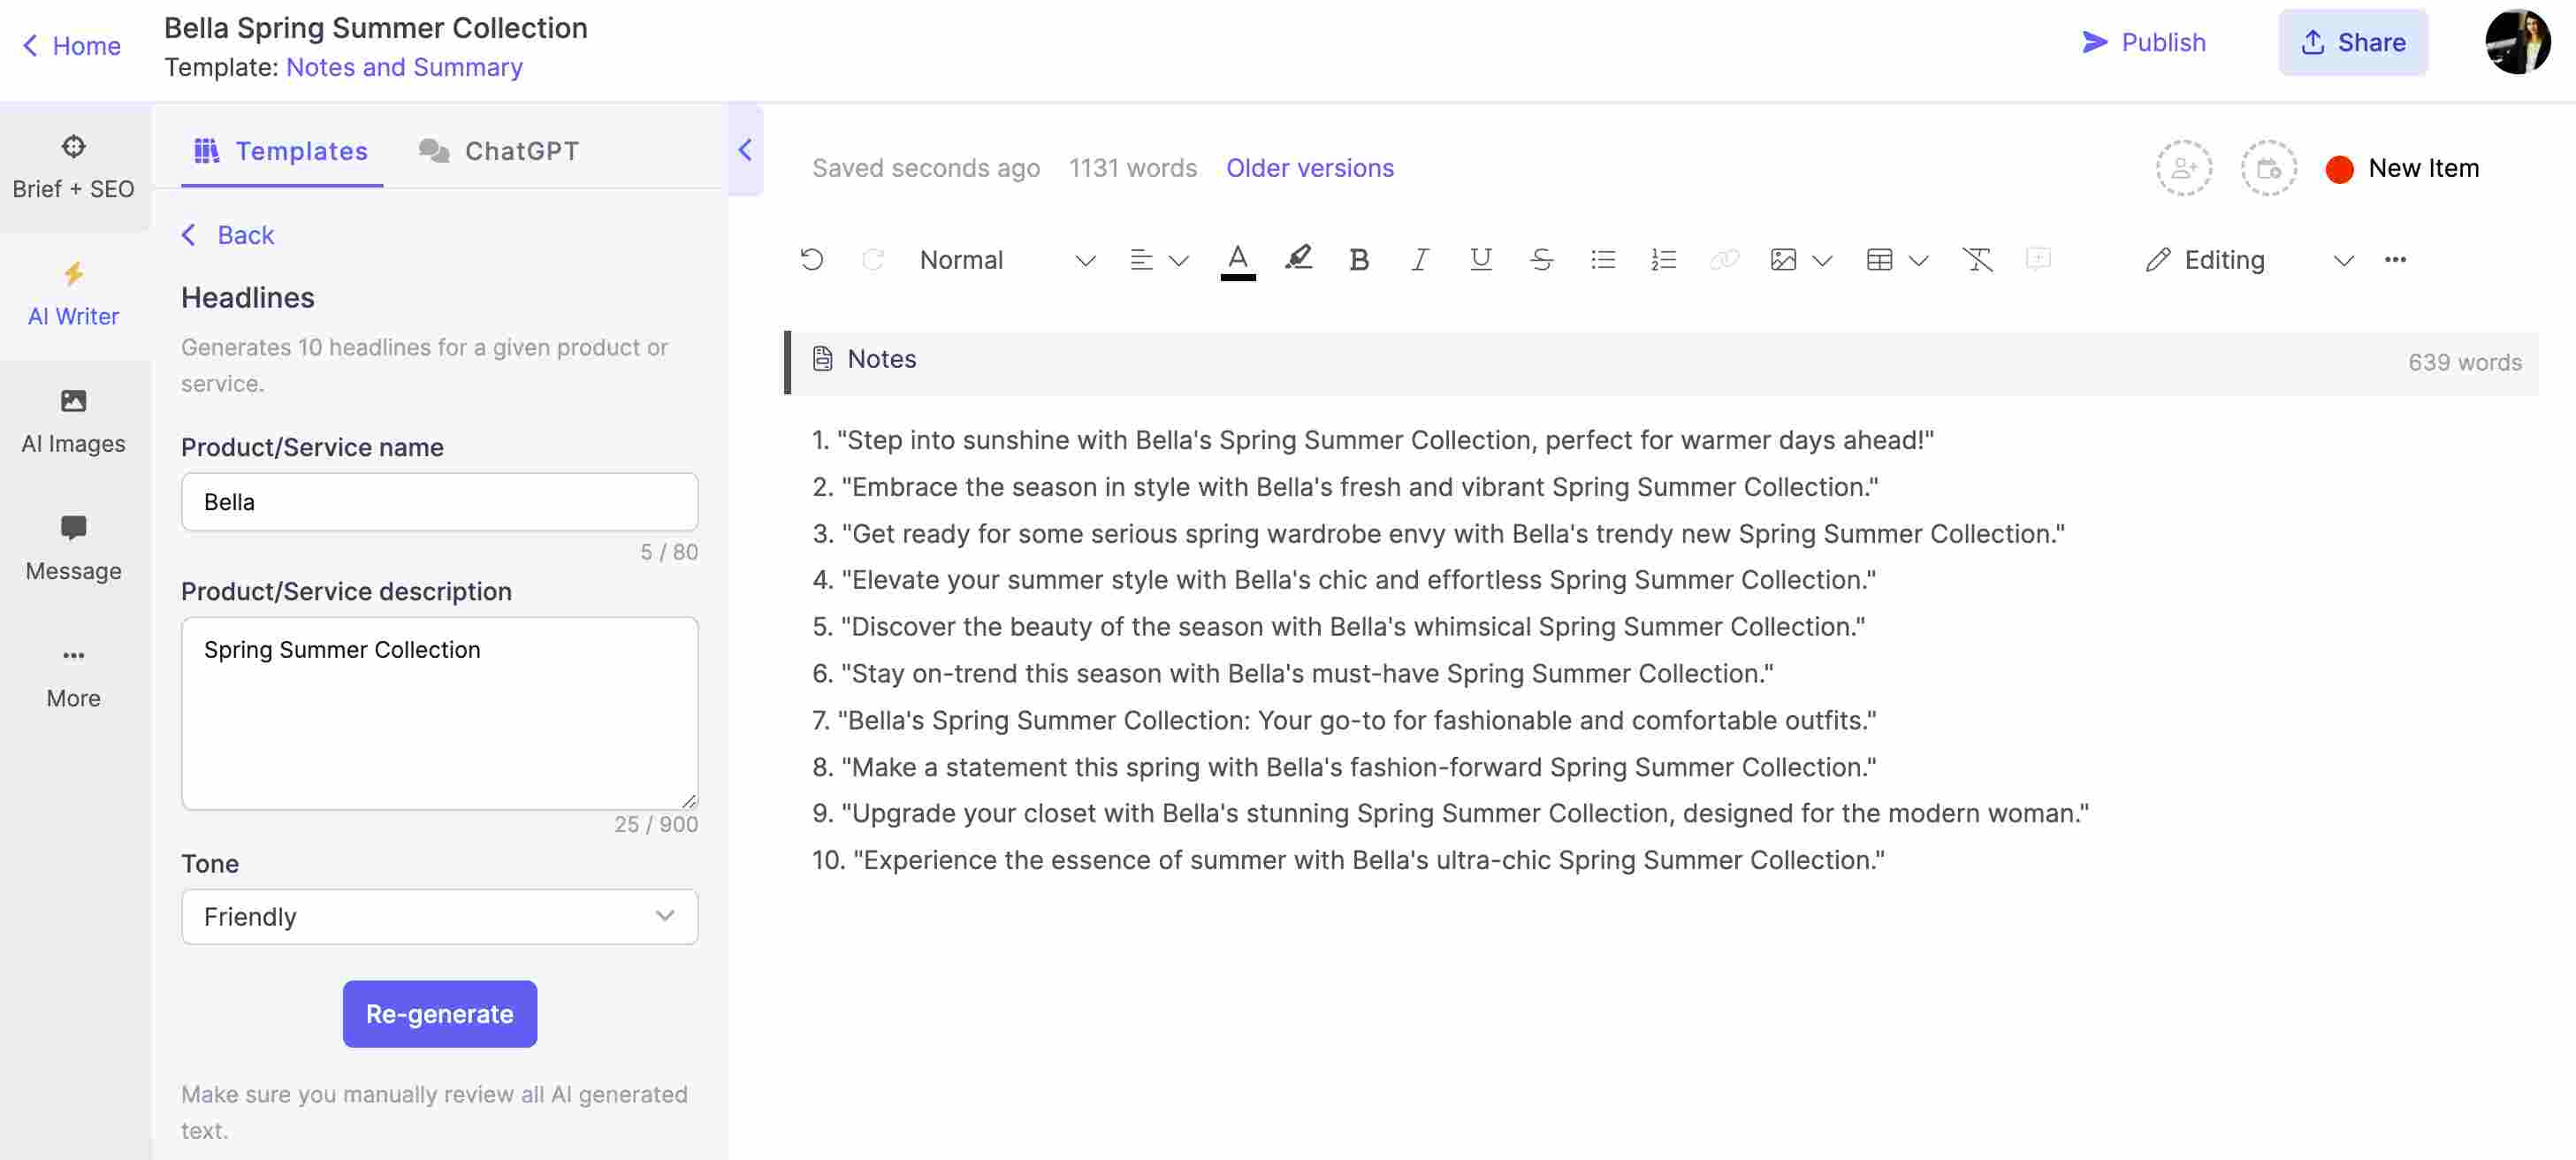
Task: Expand the Friendly tone dropdown
Action: [666, 917]
